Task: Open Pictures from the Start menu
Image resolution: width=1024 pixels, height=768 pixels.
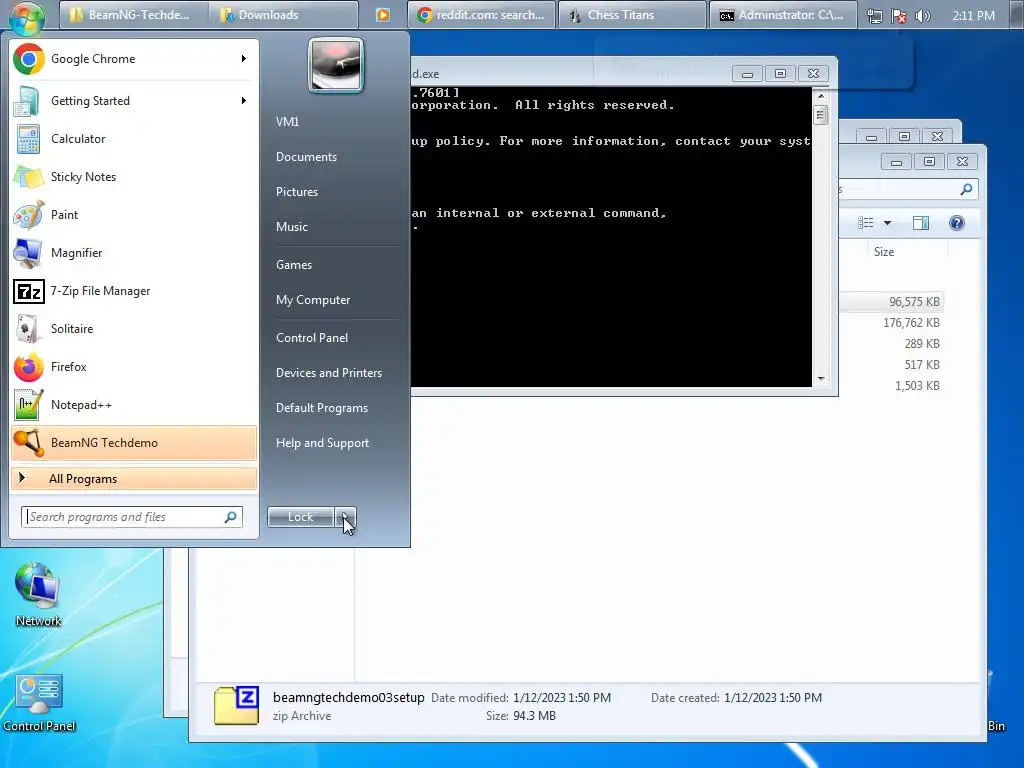Action: tap(297, 192)
